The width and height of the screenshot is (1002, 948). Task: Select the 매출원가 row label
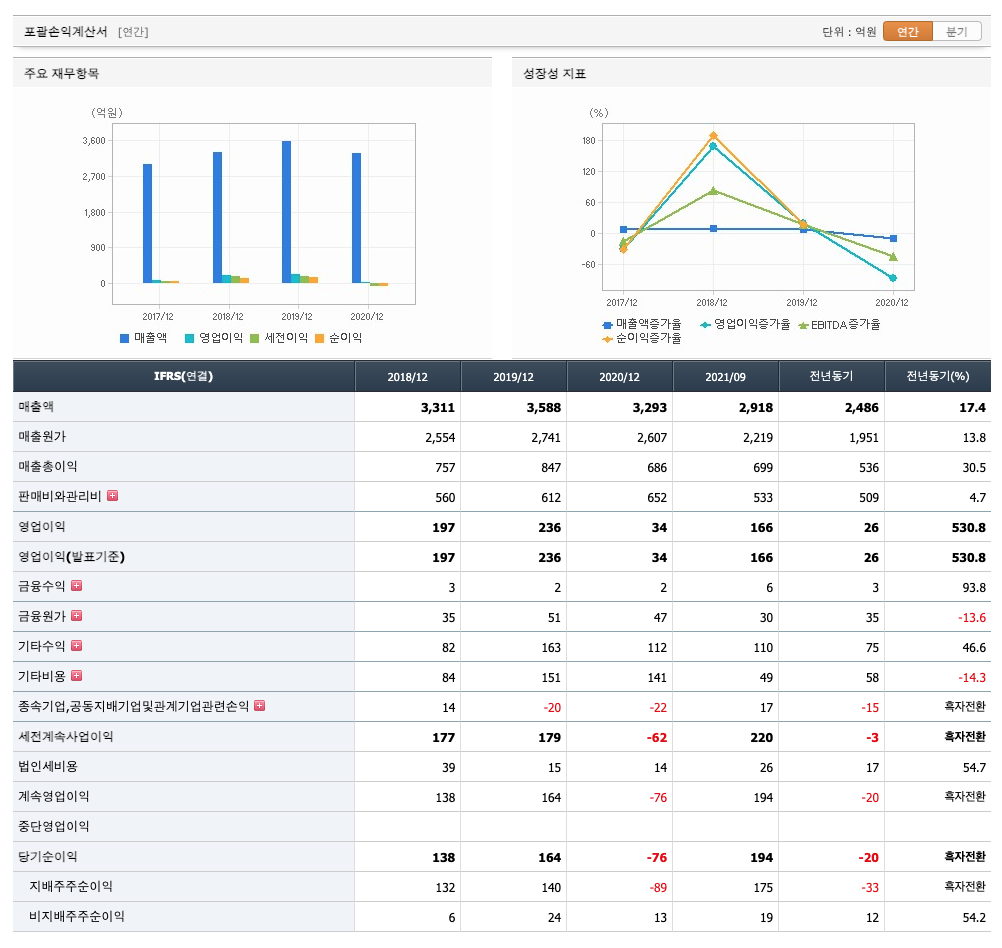tap(42, 437)
